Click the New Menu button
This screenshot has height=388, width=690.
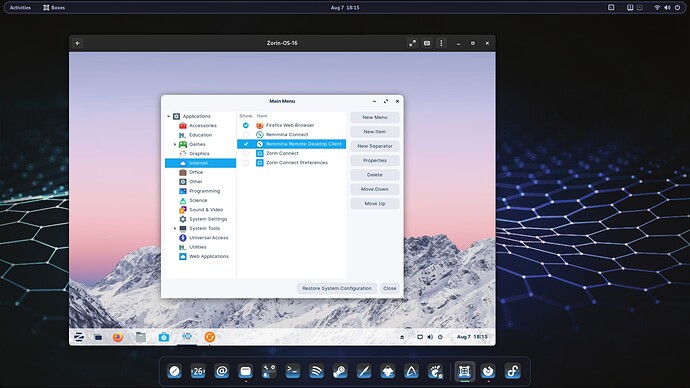point(374,117)
